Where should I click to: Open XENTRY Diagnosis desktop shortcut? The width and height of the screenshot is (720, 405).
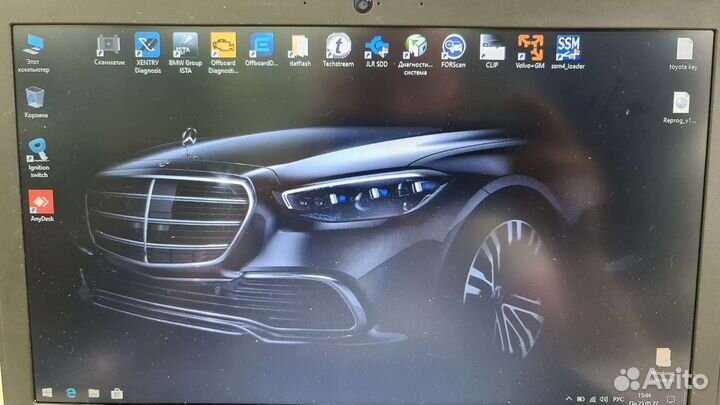pyautogui.click(x=147, y=47)
